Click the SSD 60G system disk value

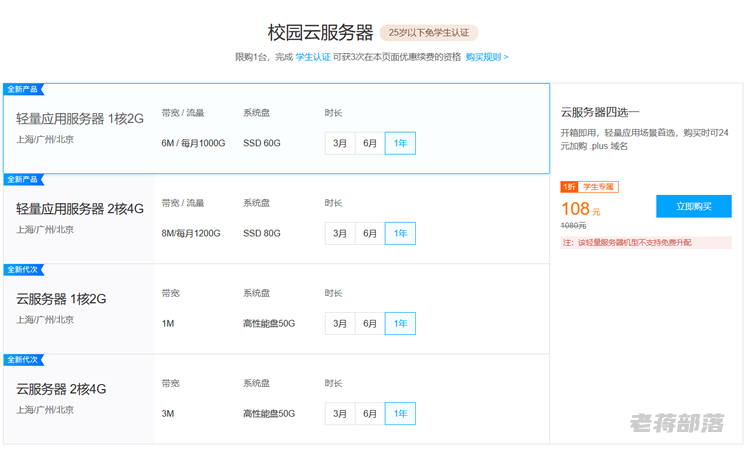262,143
